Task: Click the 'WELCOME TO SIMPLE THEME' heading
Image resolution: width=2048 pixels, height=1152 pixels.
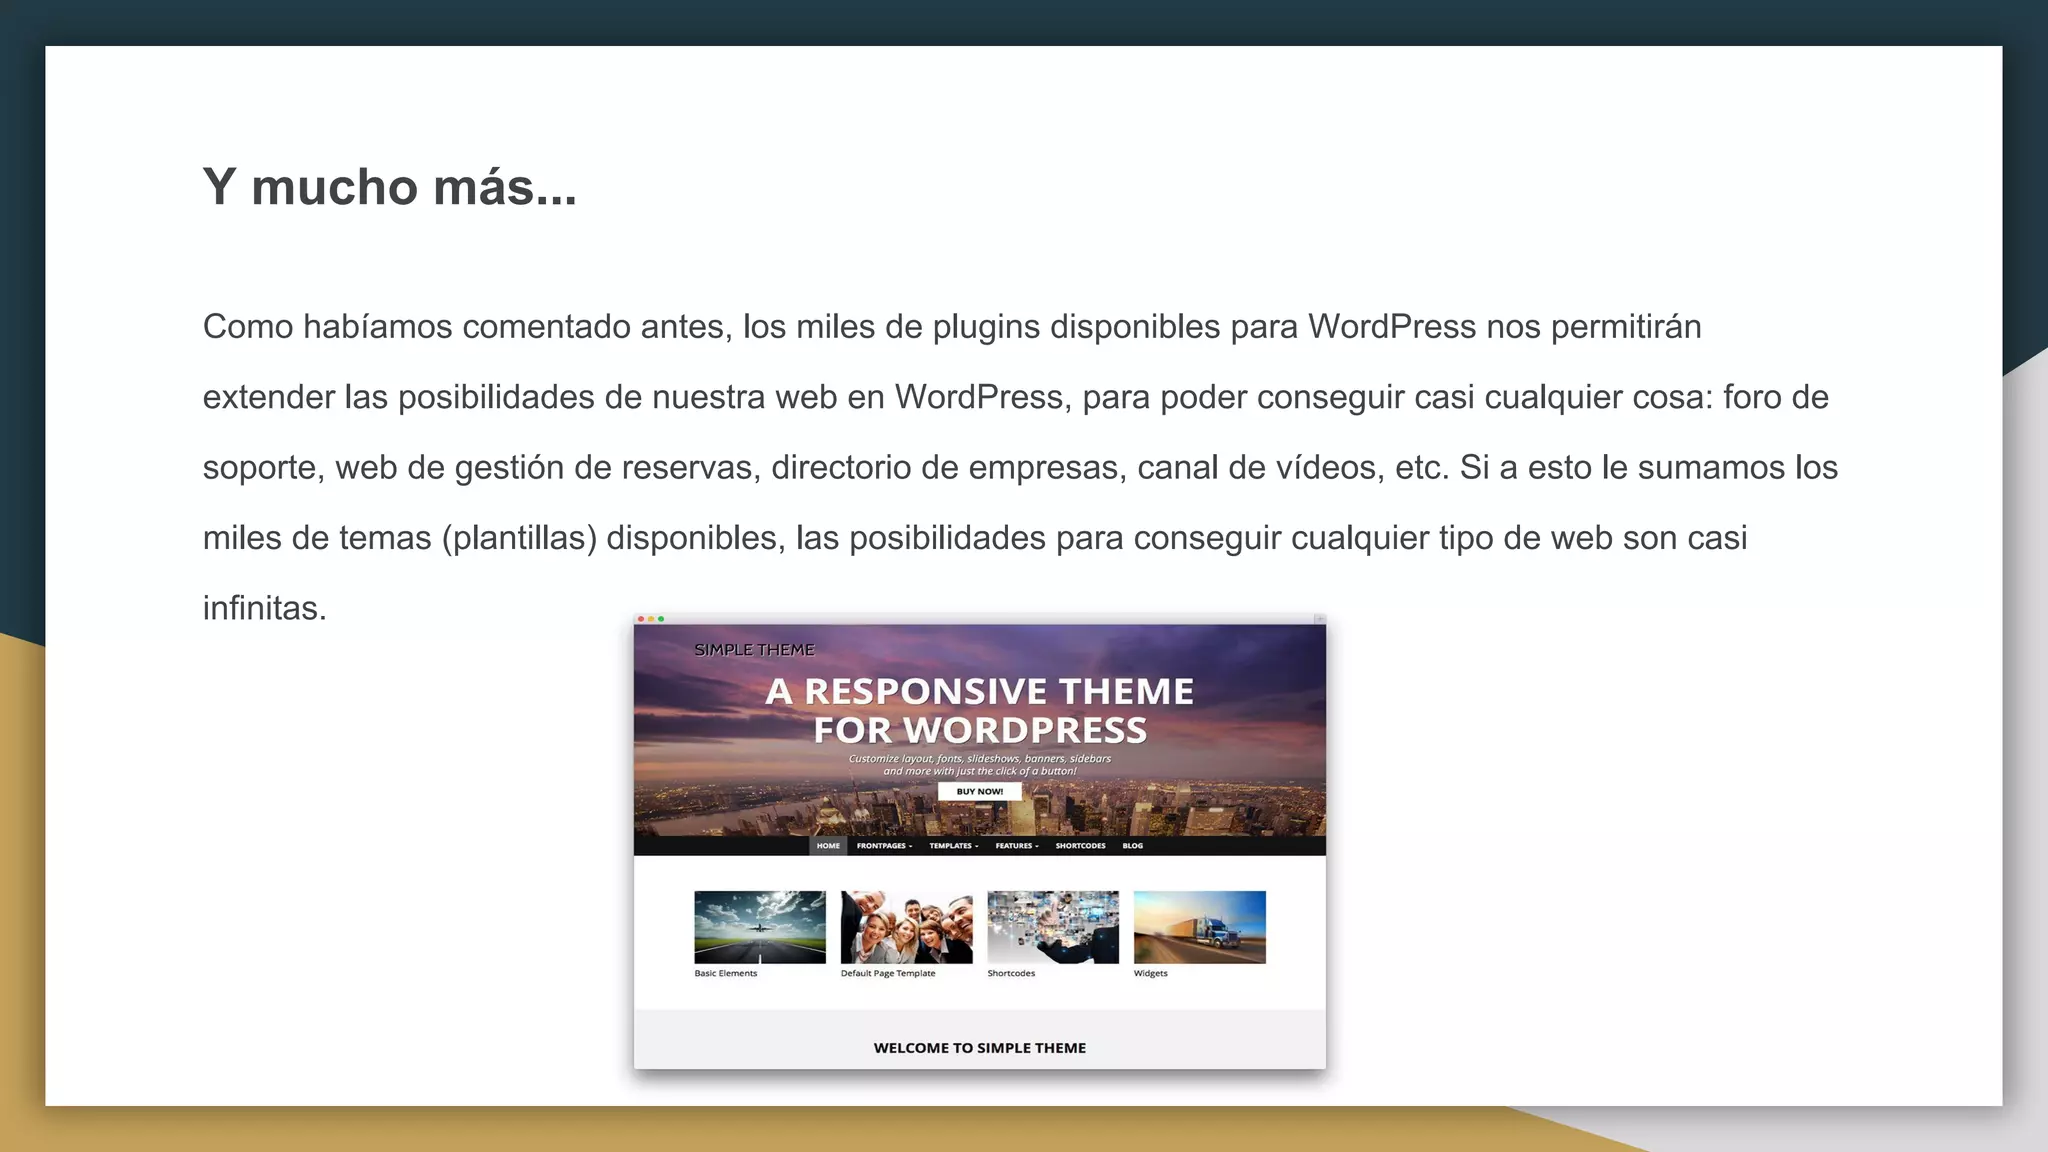Action: 980,1048
